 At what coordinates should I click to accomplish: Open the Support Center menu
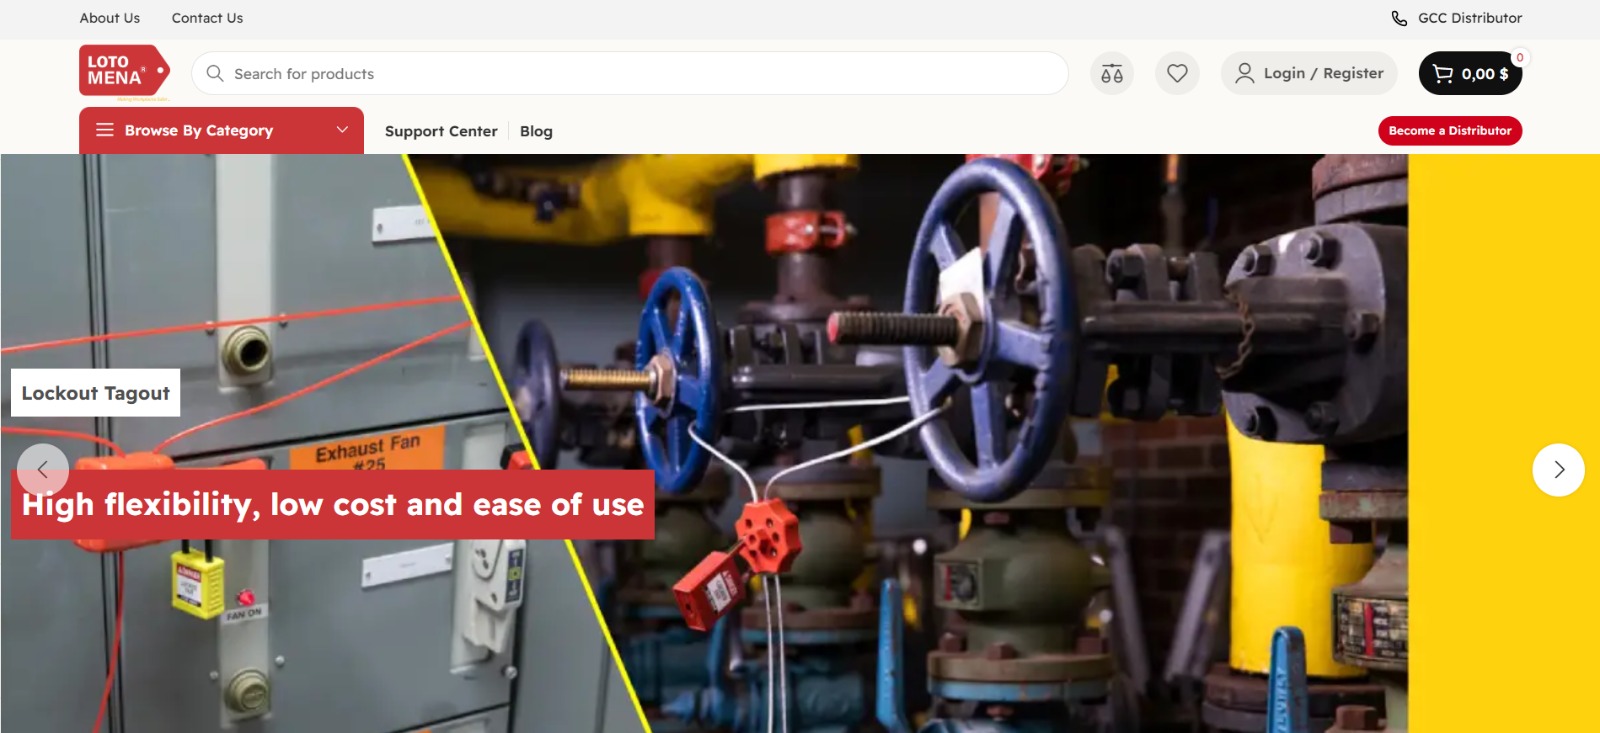pos(441,131)
